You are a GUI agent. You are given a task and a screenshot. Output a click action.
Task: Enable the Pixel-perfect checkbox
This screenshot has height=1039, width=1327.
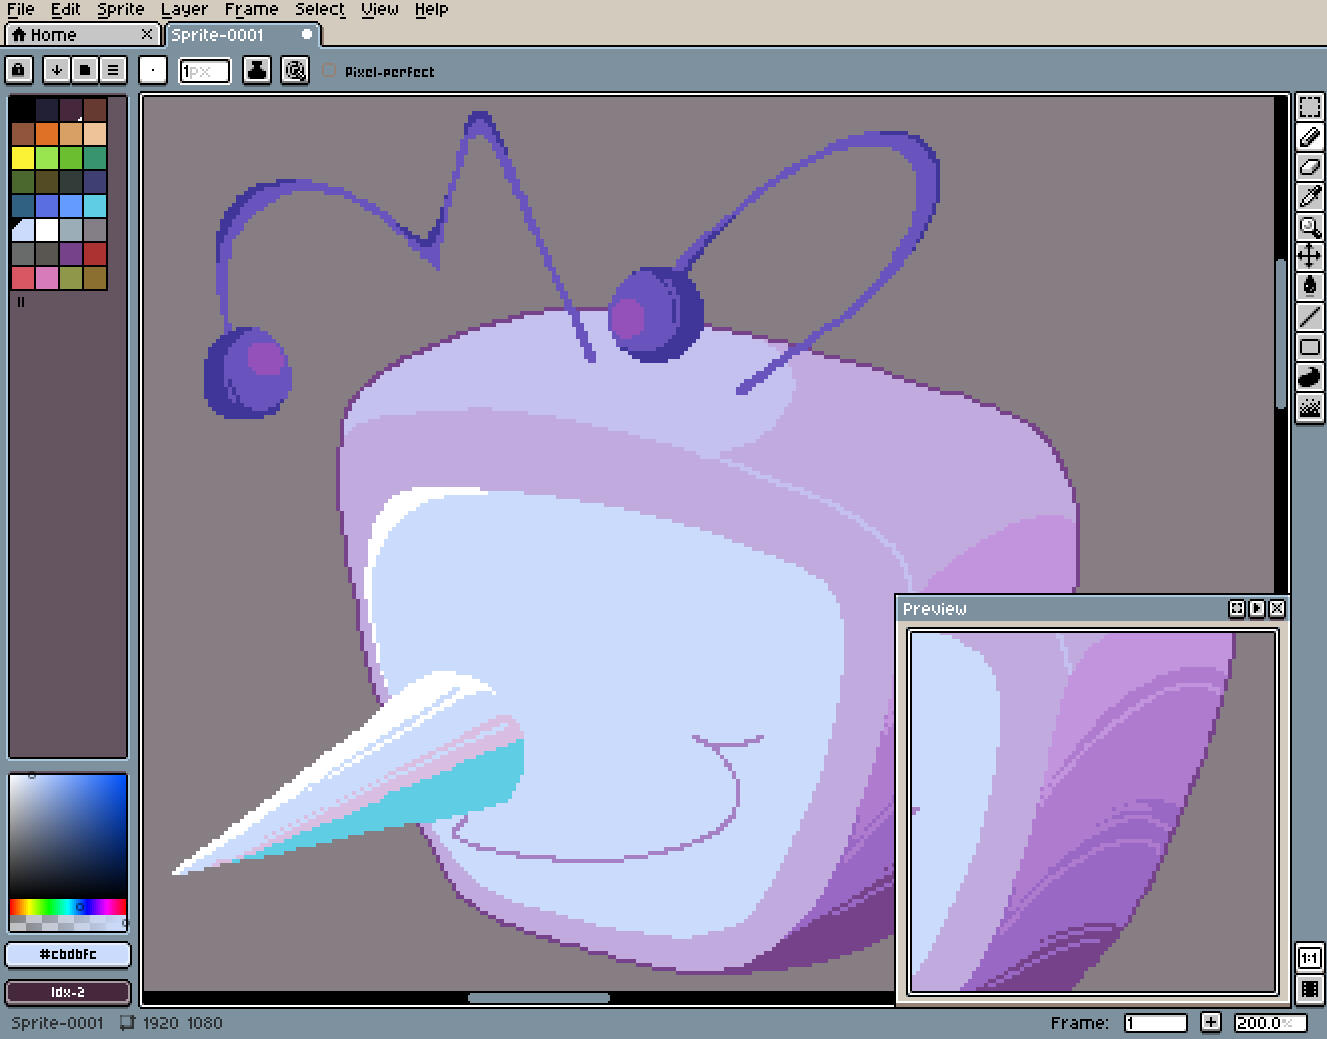point(330,71)
